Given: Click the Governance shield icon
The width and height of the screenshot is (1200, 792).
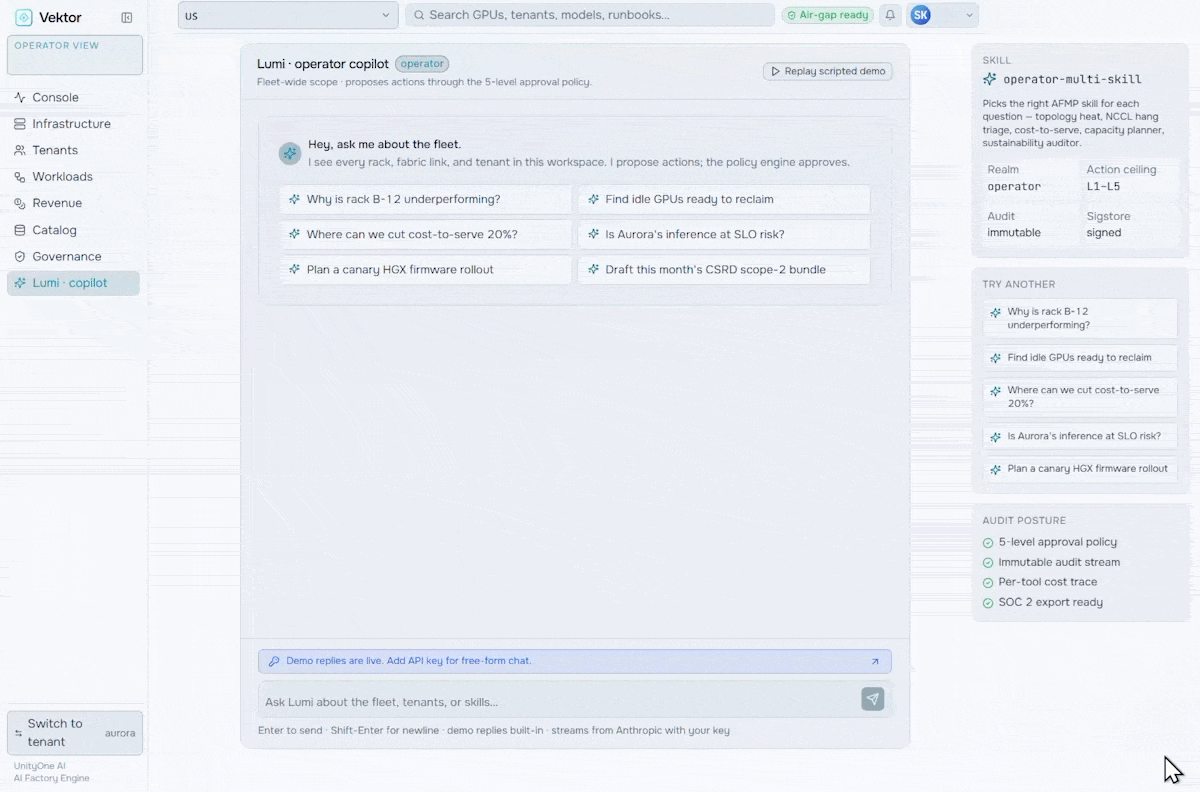Looking at the screenshot, I should 20,256.
